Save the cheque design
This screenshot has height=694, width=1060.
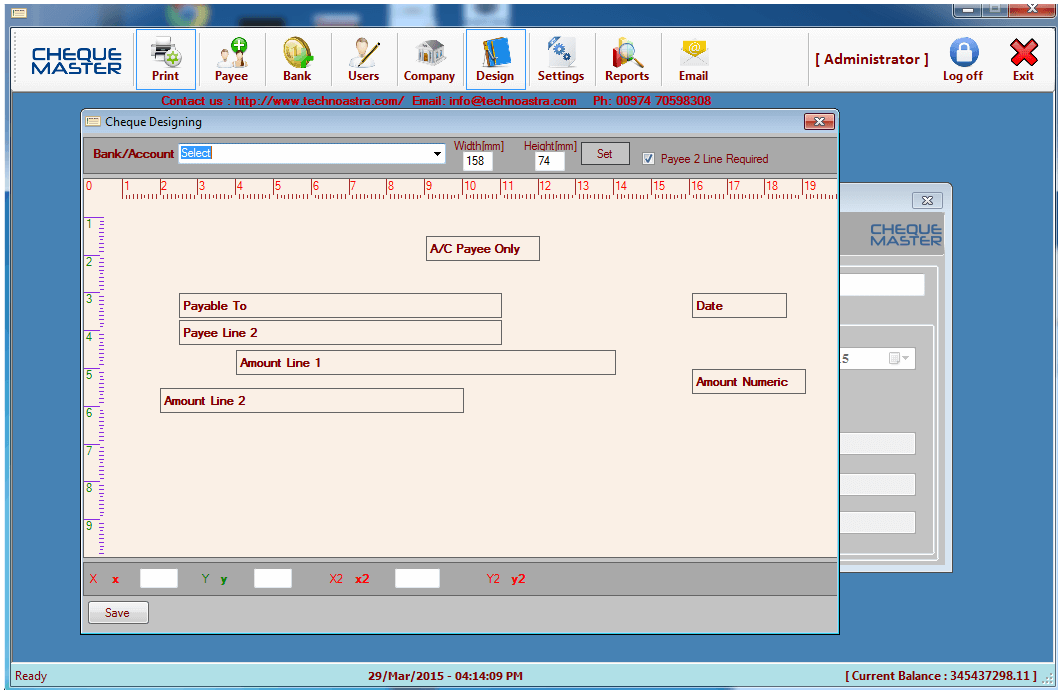117,612
